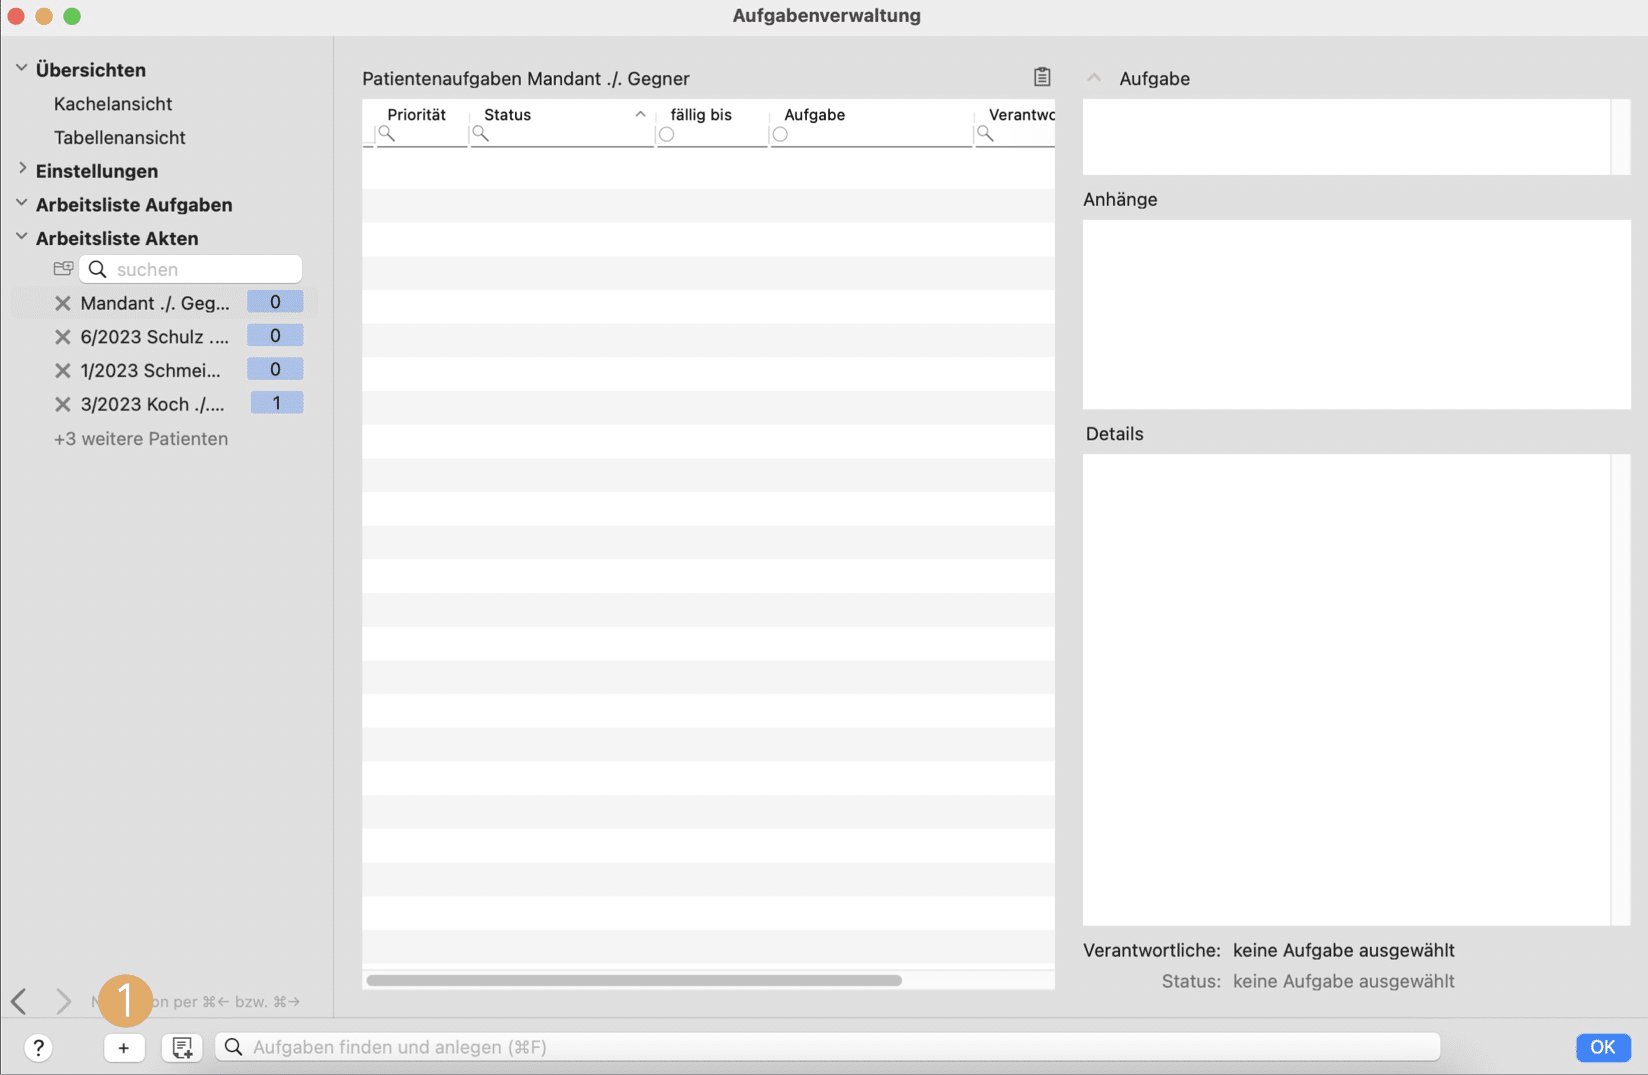The image size is (1648, 1075).
Task: Show +3 weitere Patienten
Action: [x=141, y=439]
